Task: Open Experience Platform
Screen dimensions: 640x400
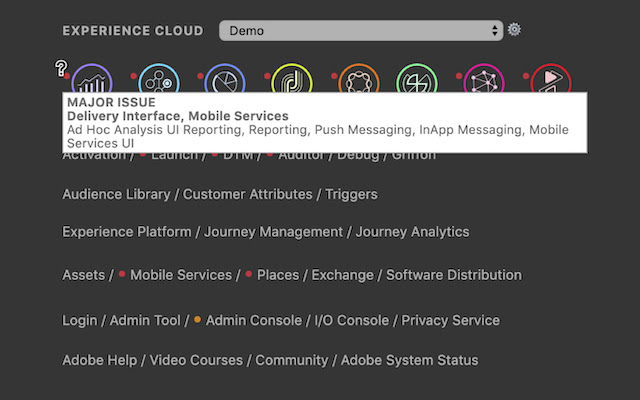Action: point(127,232)
